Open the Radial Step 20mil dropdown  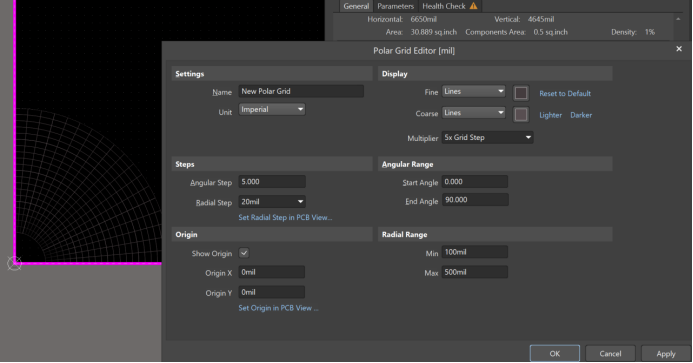[x=272, y=202]
